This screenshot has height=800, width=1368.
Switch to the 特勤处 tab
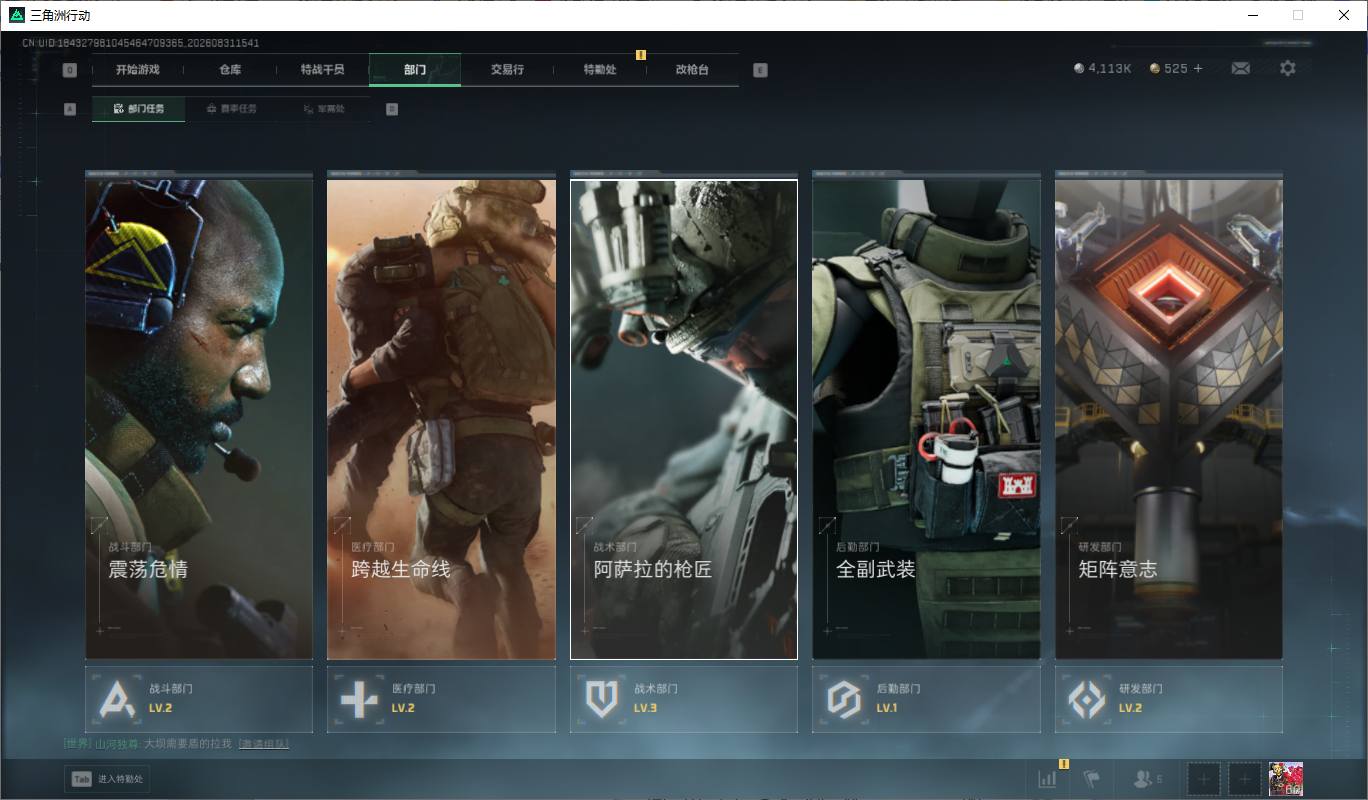click(x=600, y=70)
